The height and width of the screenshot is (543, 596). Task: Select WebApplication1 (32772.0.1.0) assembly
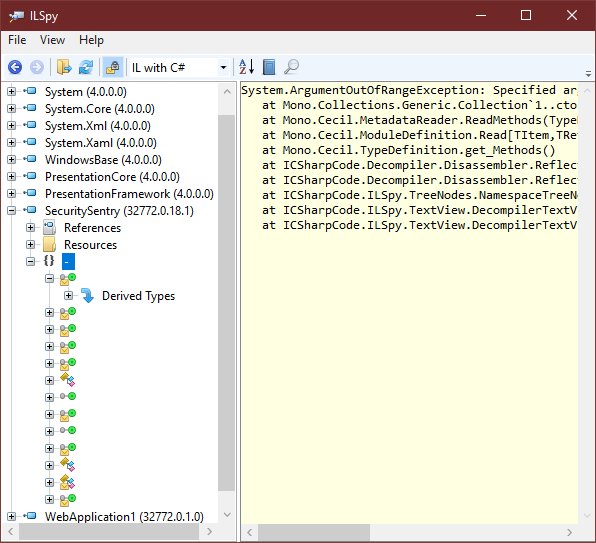click(124, 516)
